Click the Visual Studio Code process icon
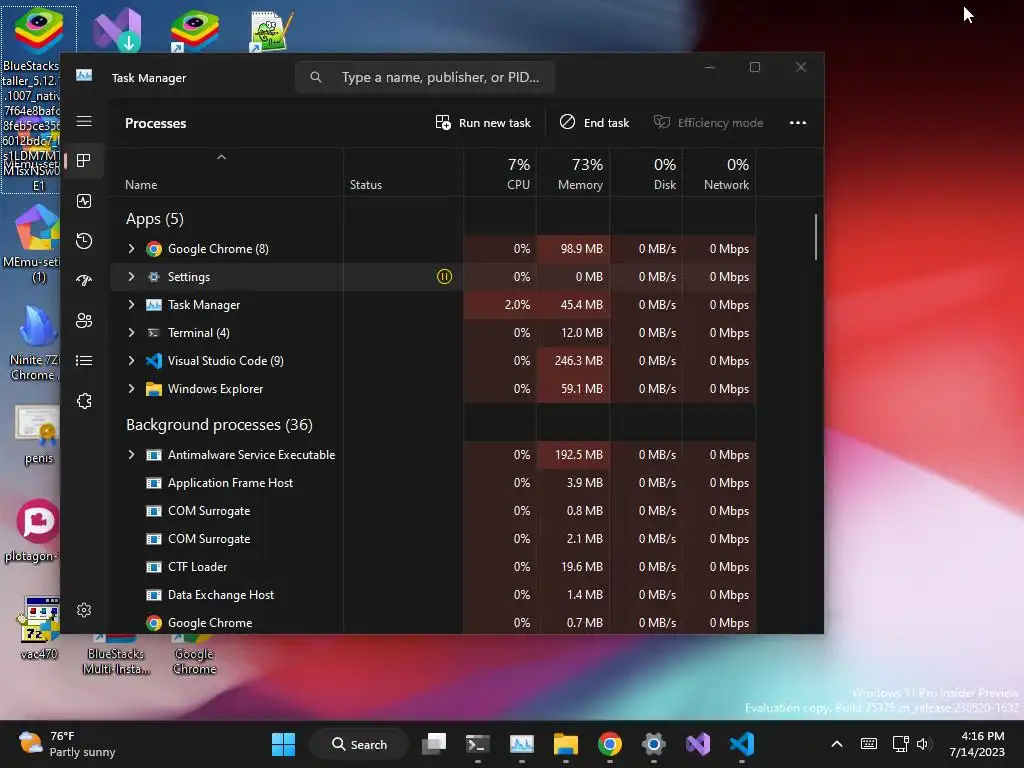1024x768 pixels. tap(153, 360)
